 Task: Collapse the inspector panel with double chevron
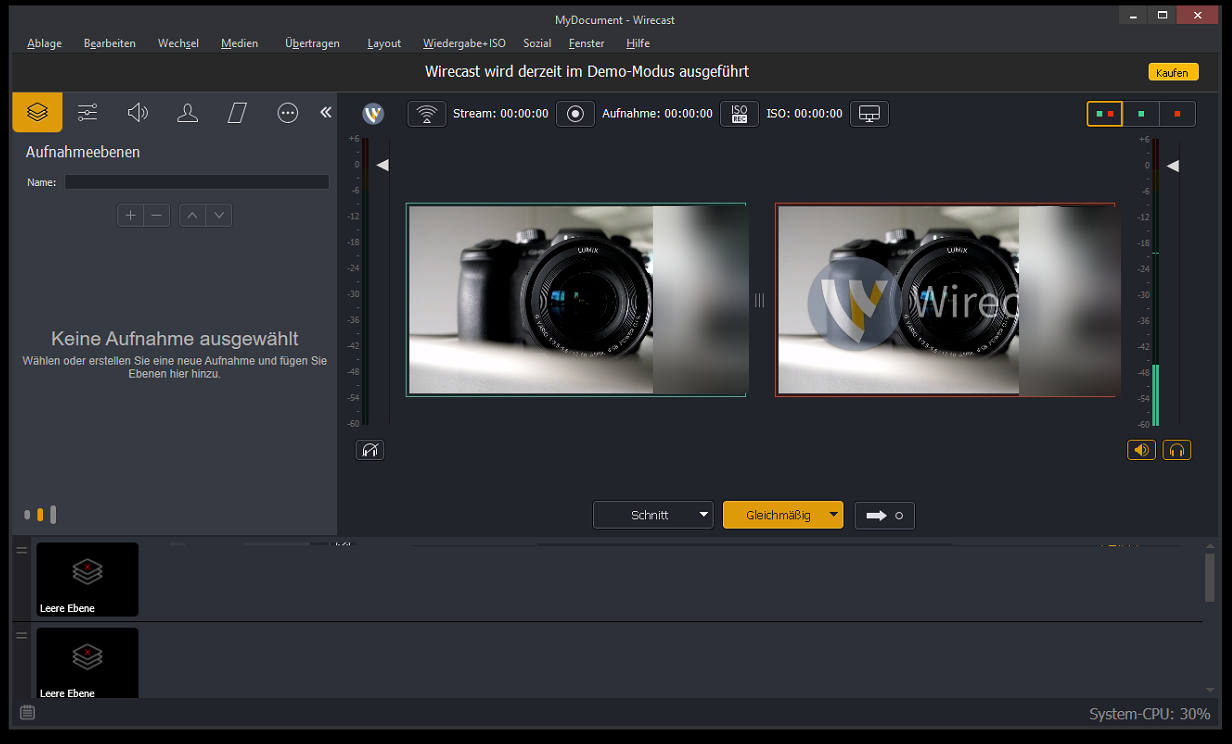[325, 113]
